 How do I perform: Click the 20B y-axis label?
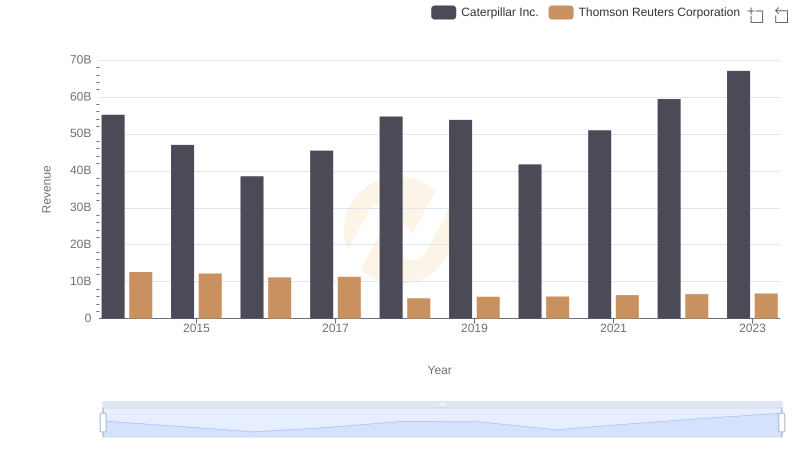[x=81, y=244]
